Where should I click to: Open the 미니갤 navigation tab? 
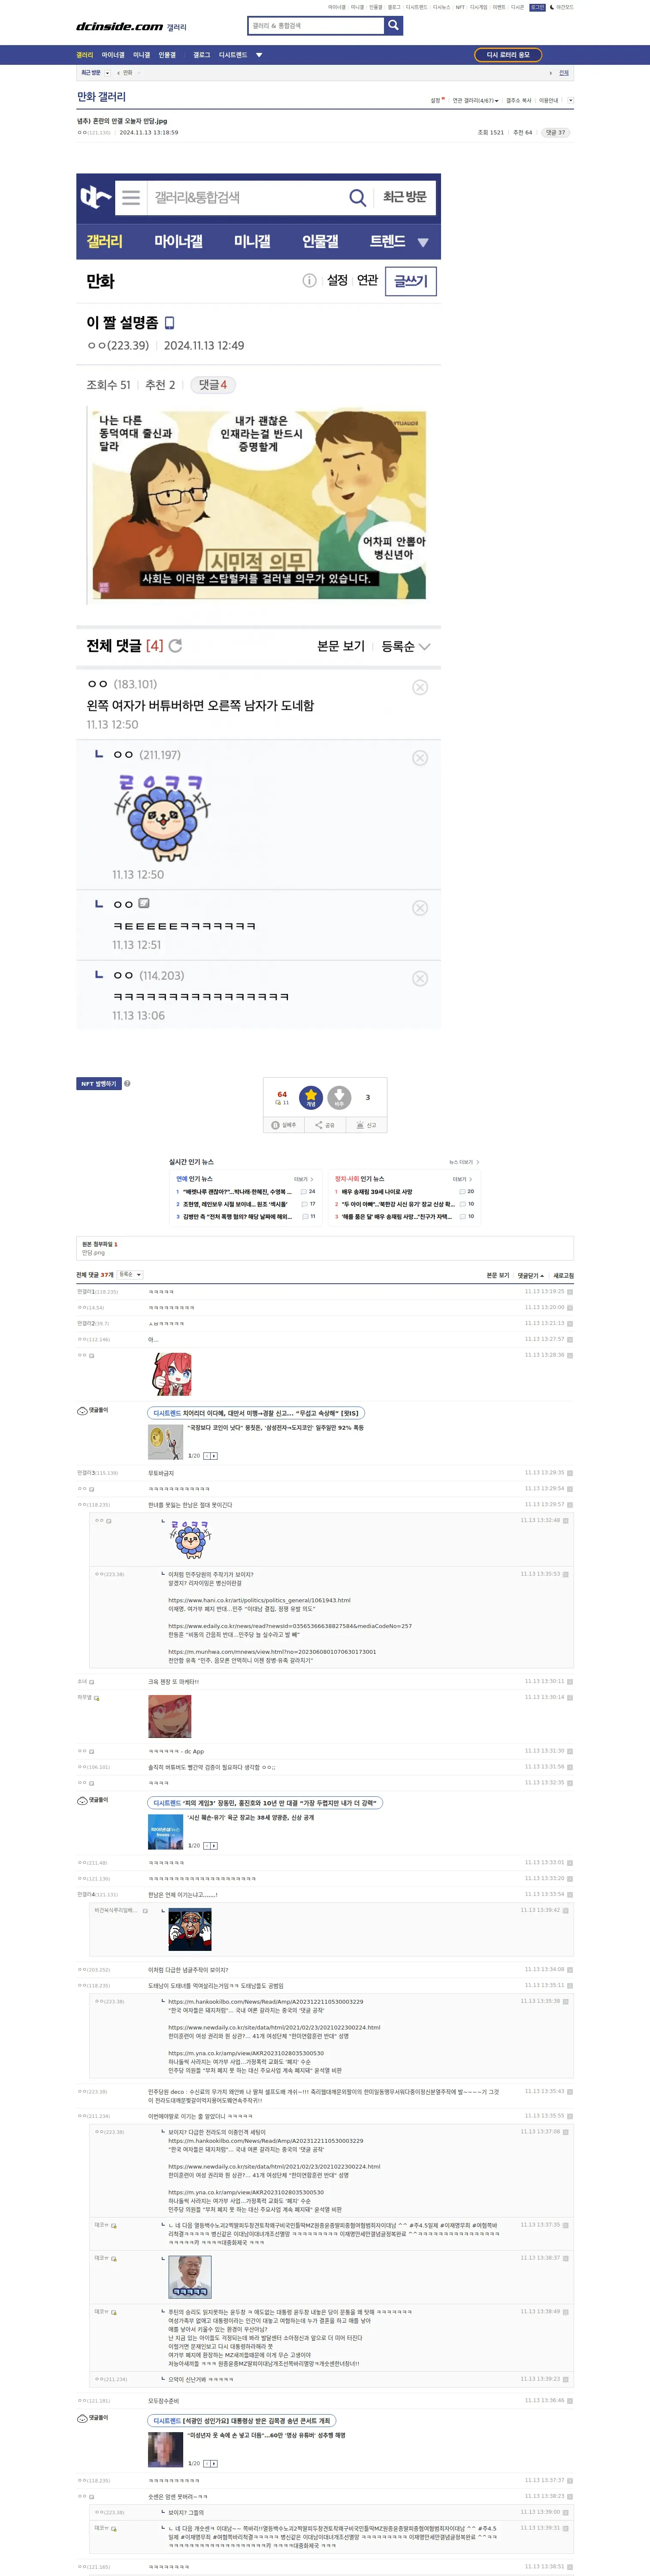click(x=142, y=55)
